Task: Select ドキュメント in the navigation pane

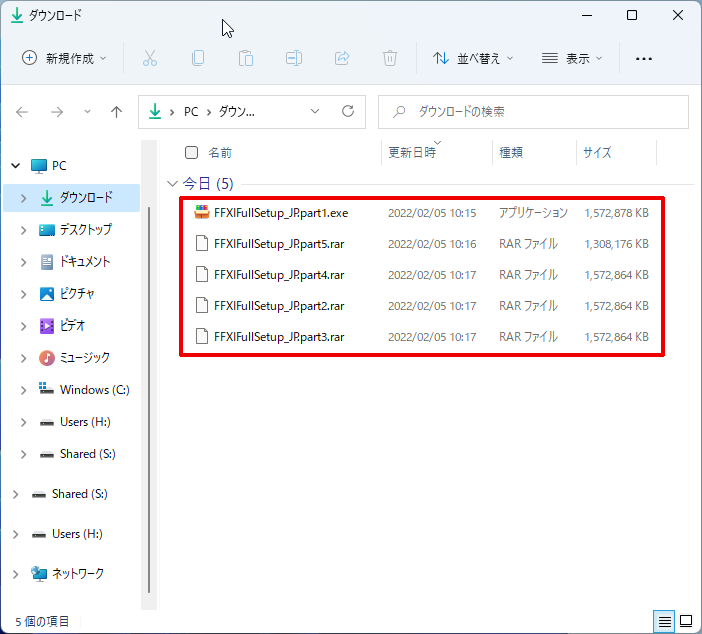Action: click(85, 261)
